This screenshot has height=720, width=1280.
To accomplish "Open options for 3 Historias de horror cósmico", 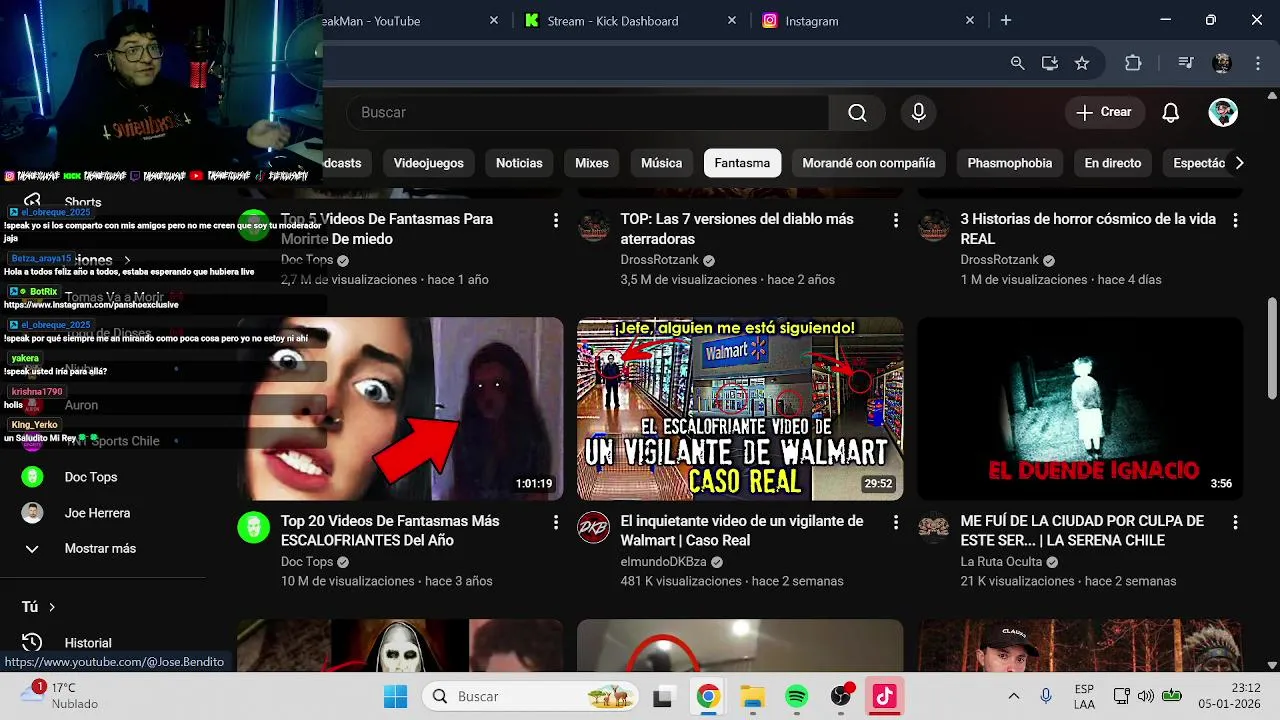I will 1236,220.
